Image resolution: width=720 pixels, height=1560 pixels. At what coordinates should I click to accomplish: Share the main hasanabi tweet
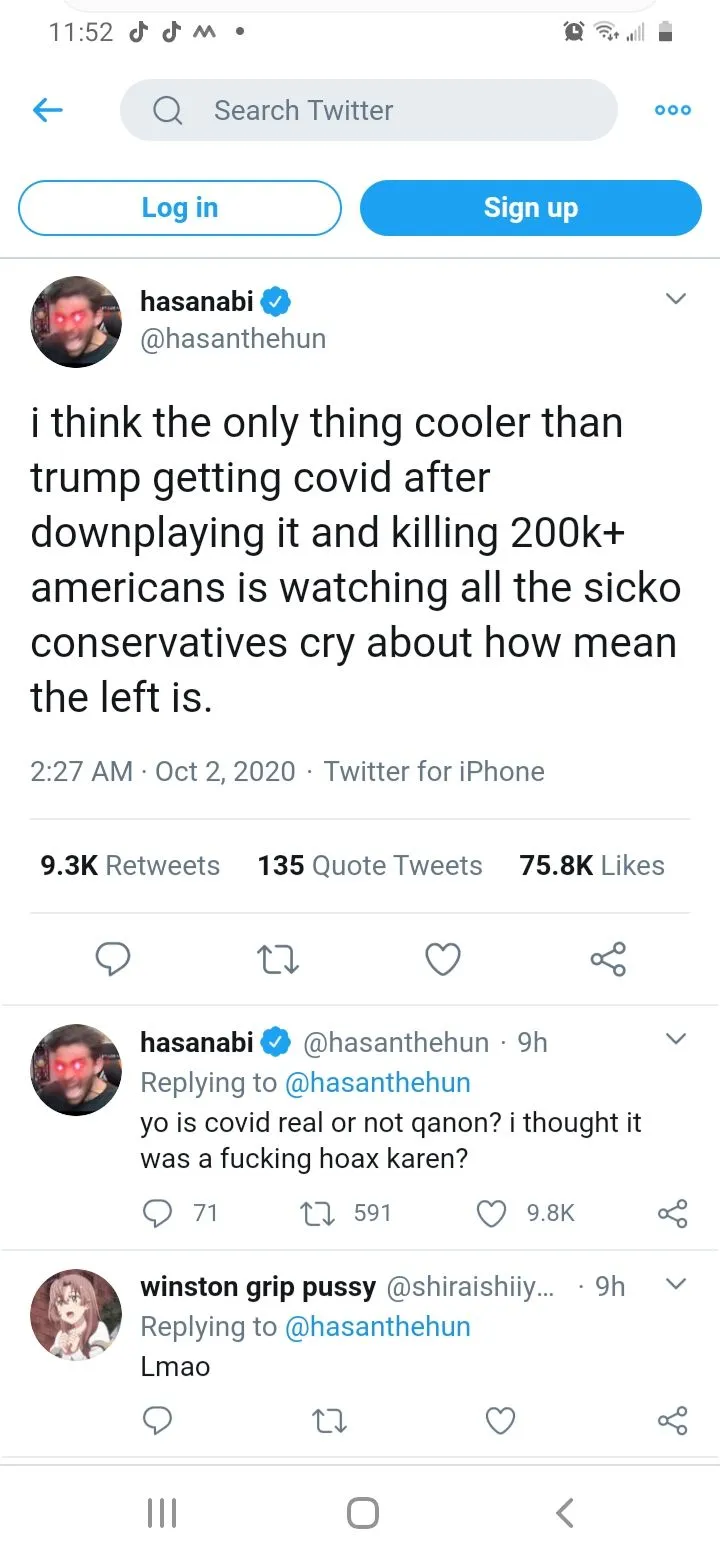608,959
